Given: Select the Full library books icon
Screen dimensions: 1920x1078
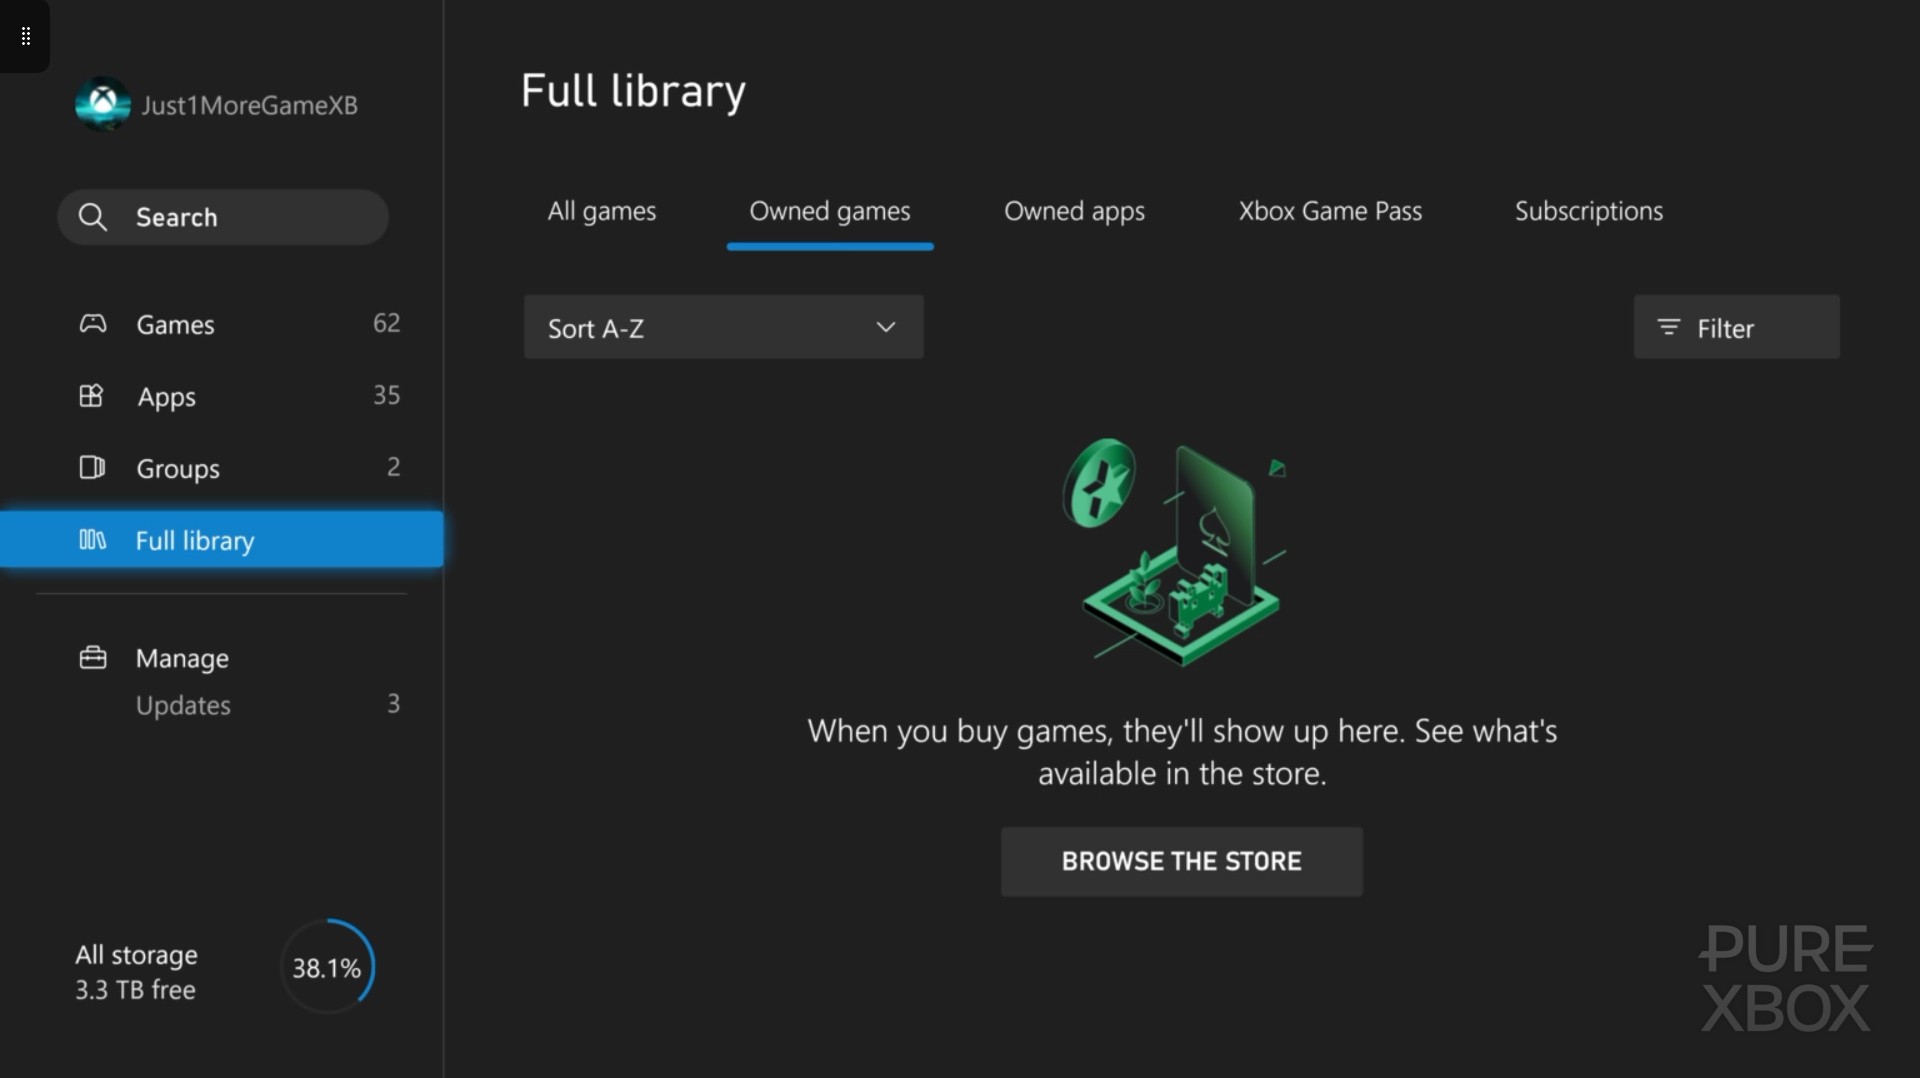Looking at the screenshot, I should pos(91,540).
